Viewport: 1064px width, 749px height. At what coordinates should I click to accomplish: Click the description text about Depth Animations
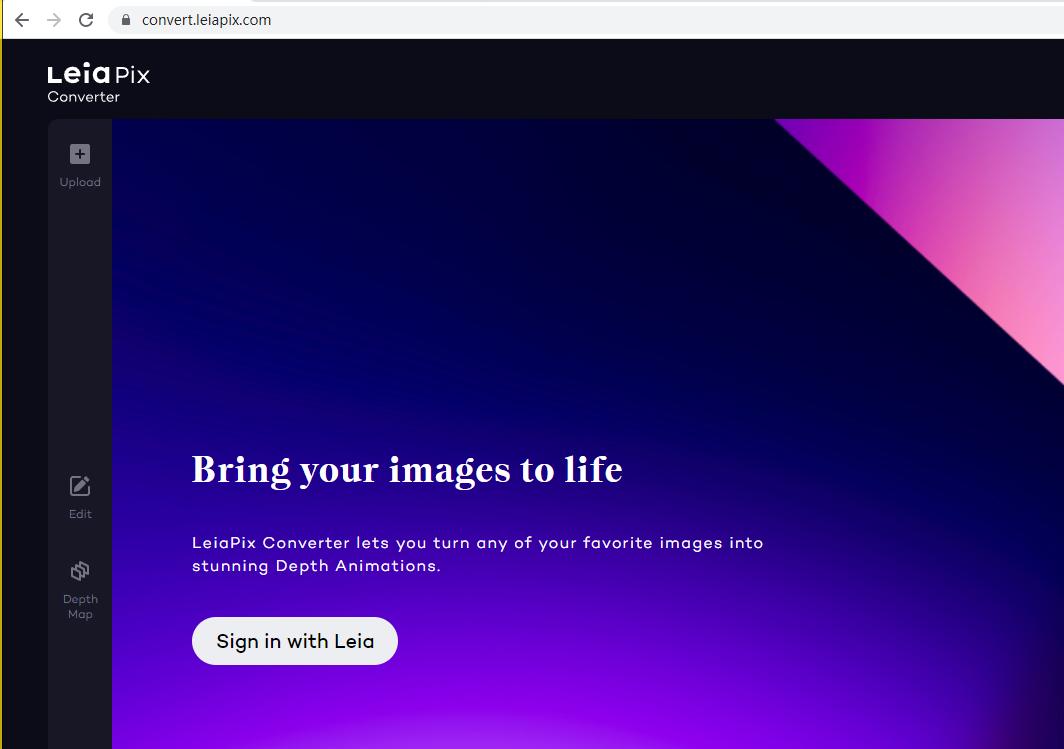(x=478, y=554)
